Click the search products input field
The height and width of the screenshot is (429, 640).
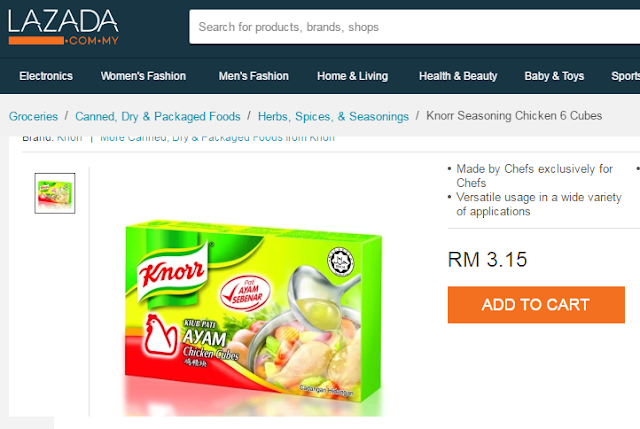pyautogui.click(x=414, y=27)
